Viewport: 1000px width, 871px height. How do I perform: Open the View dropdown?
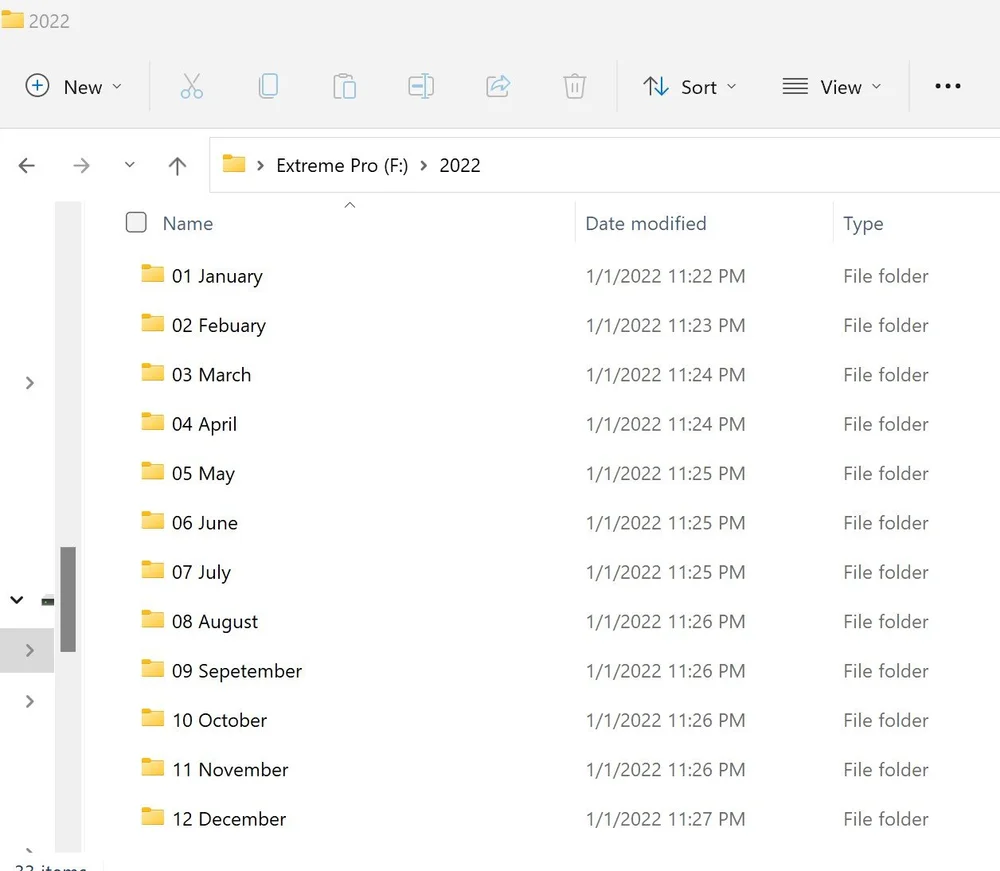tap(831, 86)
